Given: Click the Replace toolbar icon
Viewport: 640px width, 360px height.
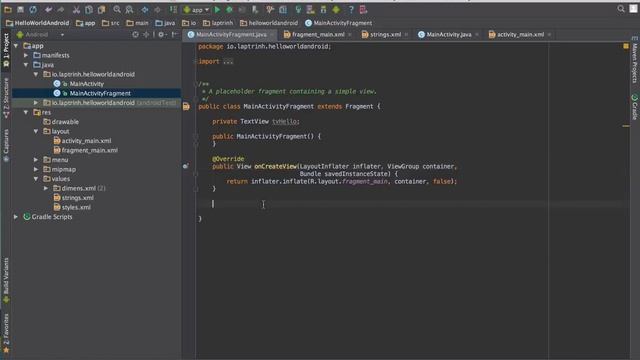Looking at the screenshot, I should [129, 9].
